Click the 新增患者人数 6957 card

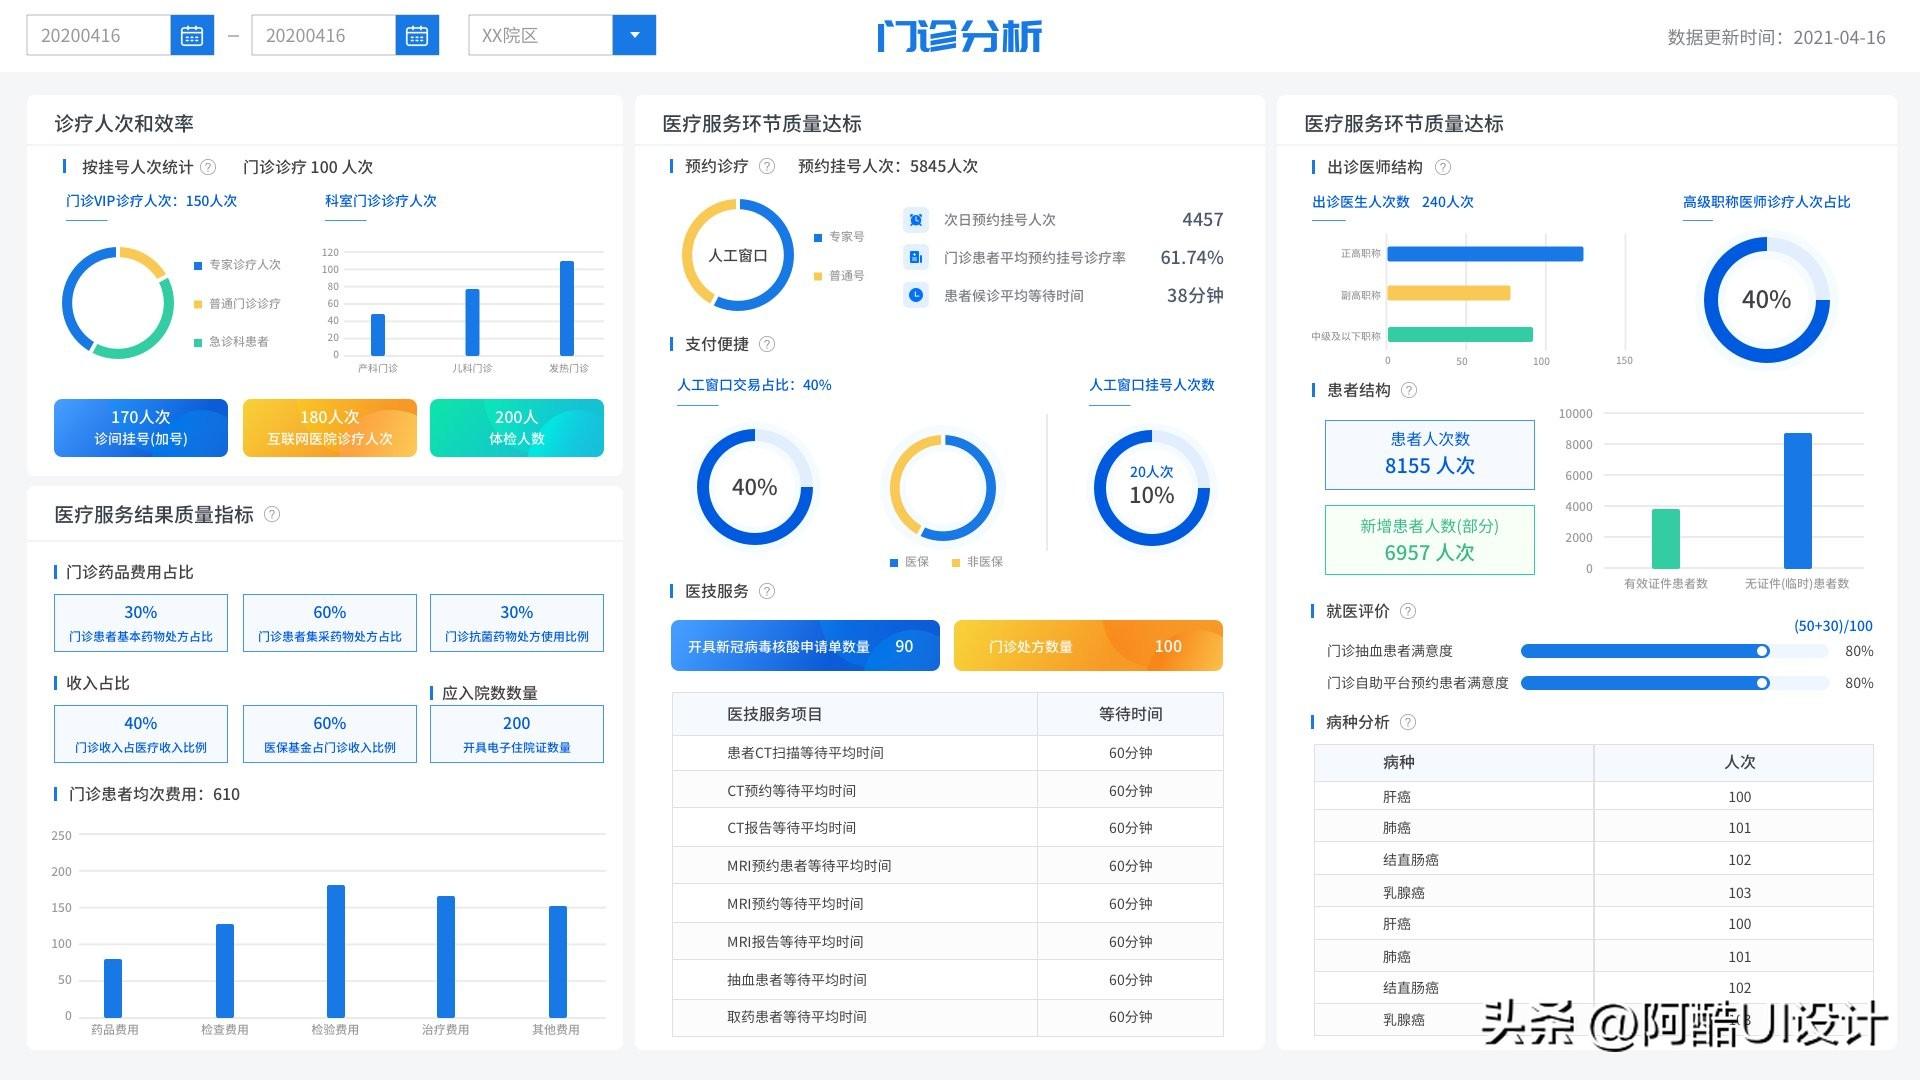coord(1430,540)
